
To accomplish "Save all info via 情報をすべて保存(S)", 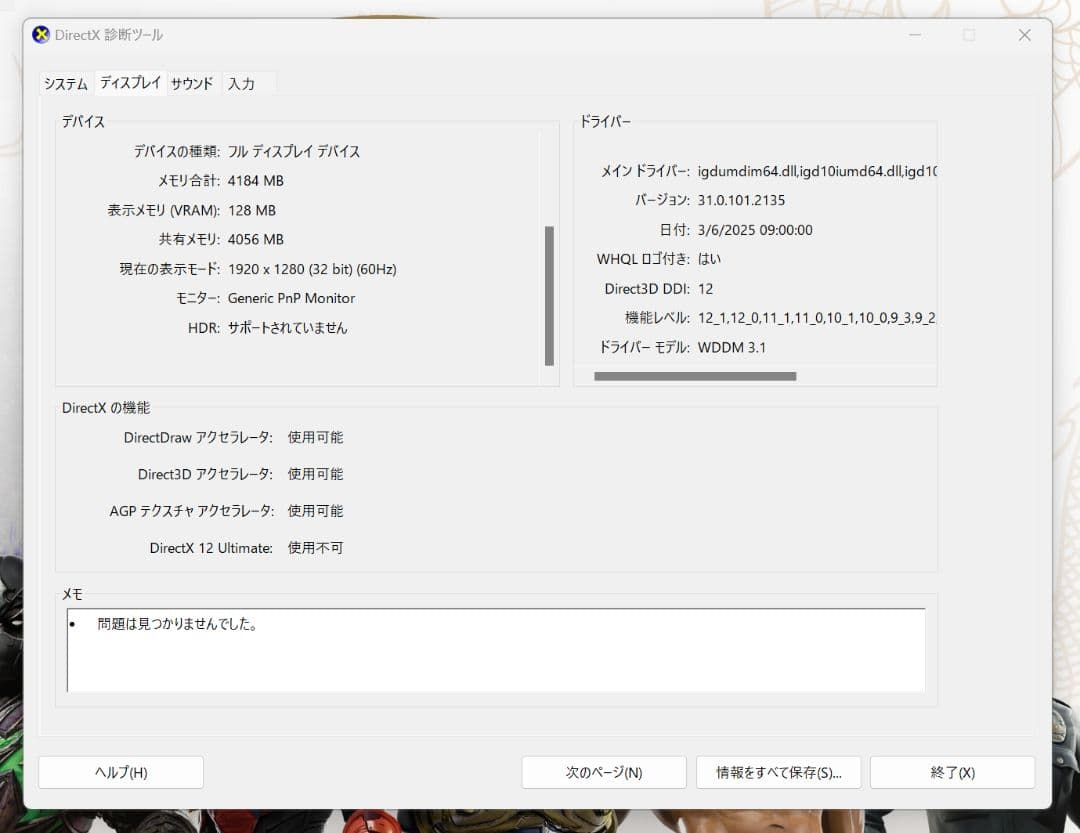I will tap(778, 772).
